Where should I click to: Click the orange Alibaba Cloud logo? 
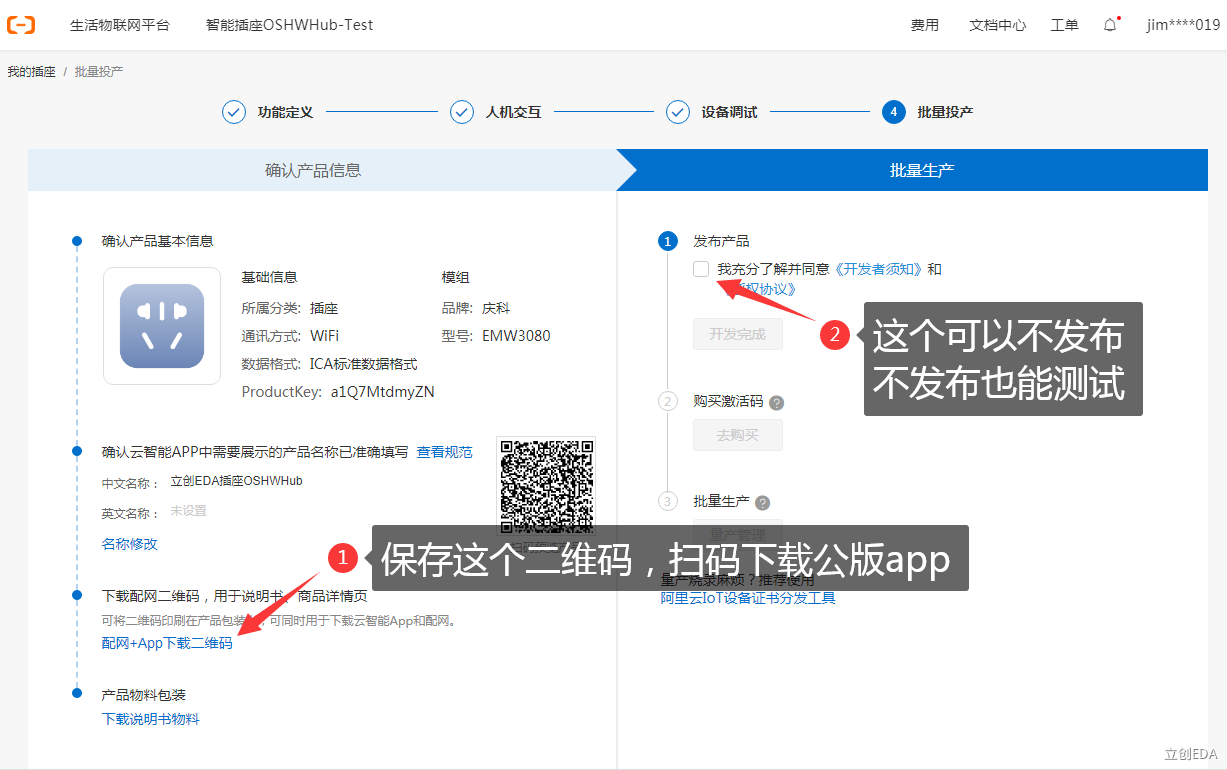(21, 25)
